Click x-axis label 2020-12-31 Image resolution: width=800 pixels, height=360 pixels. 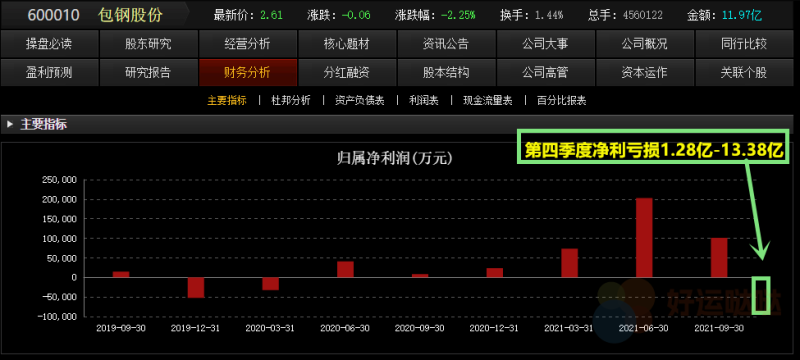point(494,328)
